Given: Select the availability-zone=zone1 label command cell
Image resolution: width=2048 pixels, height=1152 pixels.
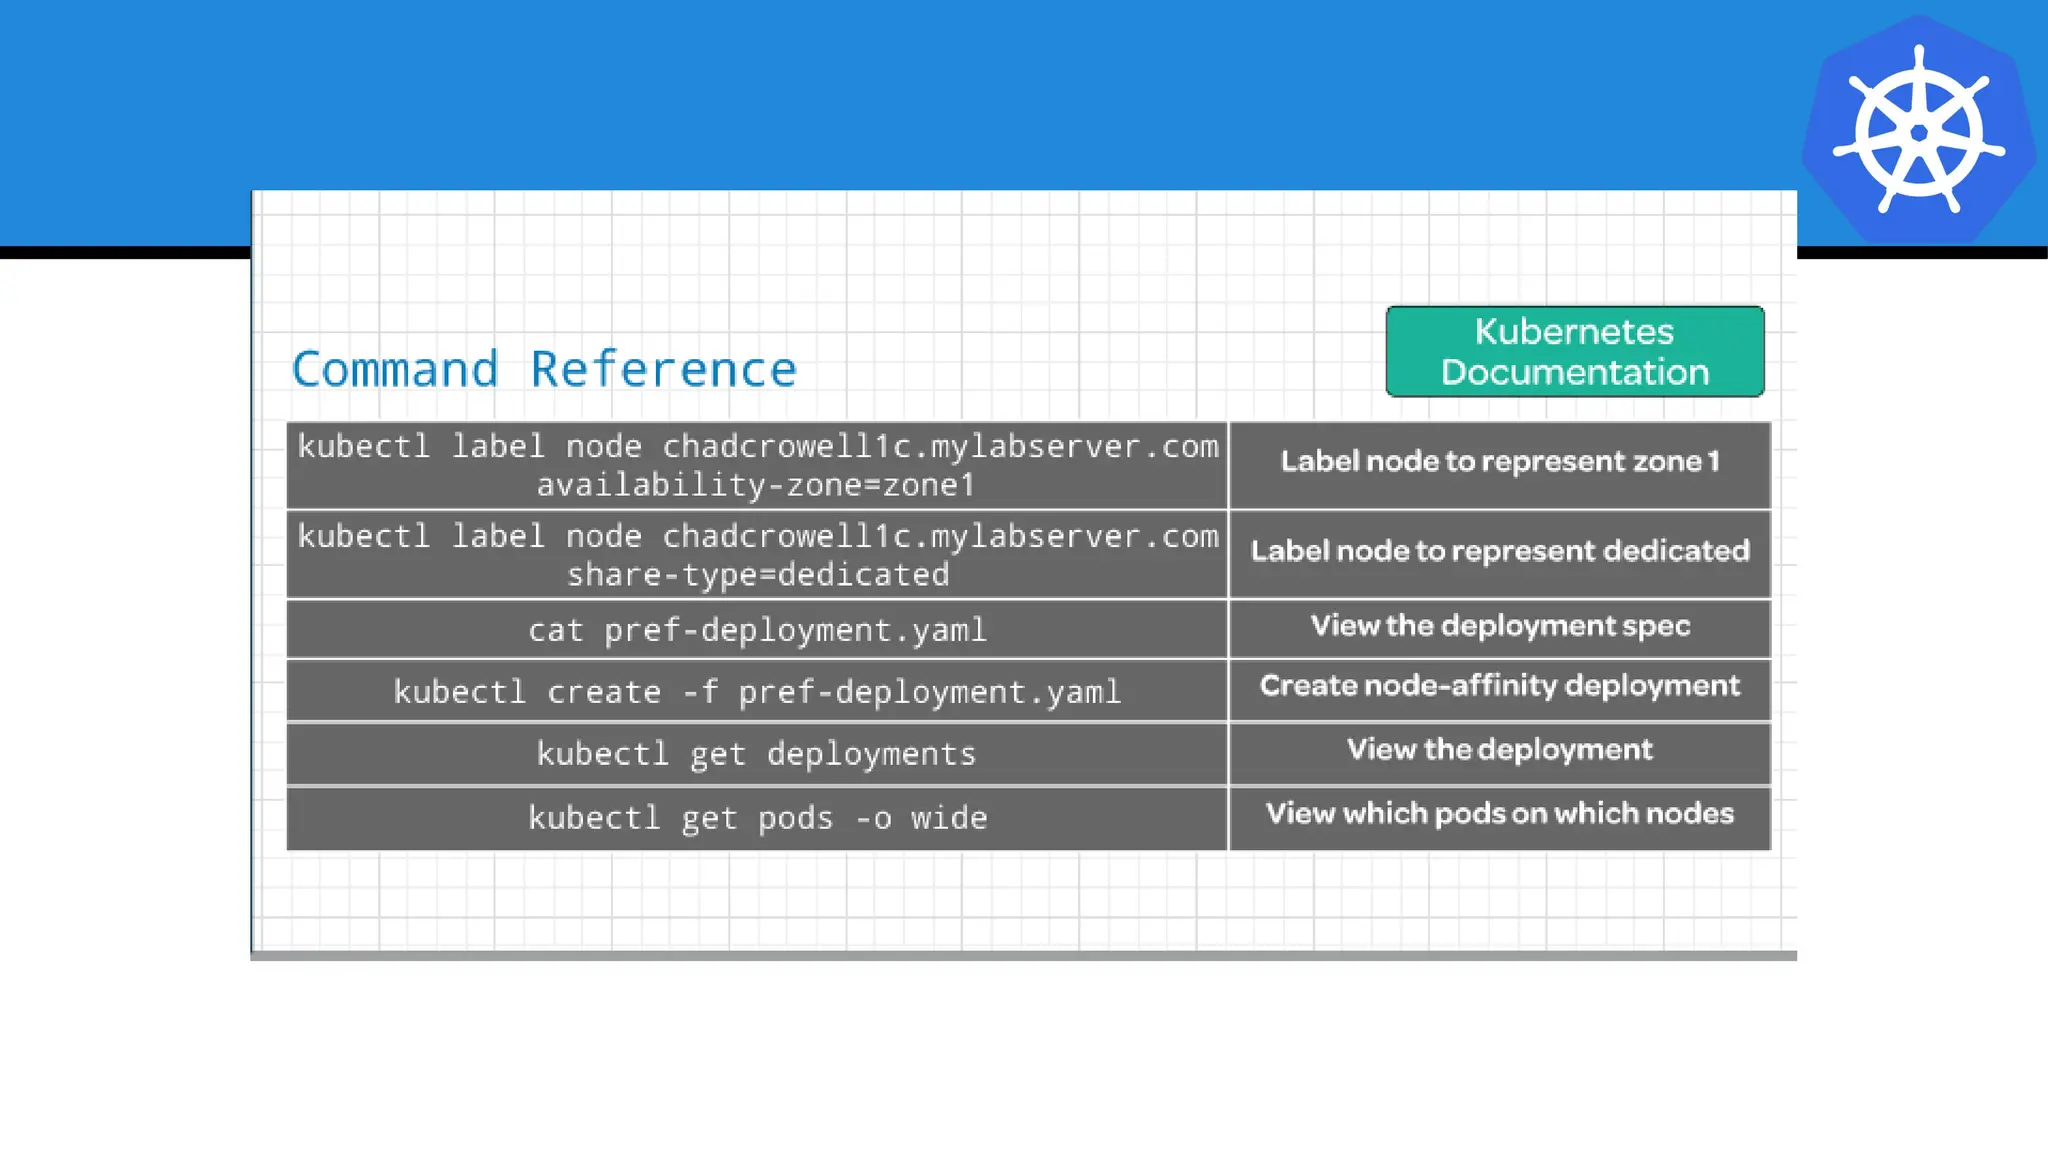Looking at the screenshot, I should 757,466.
